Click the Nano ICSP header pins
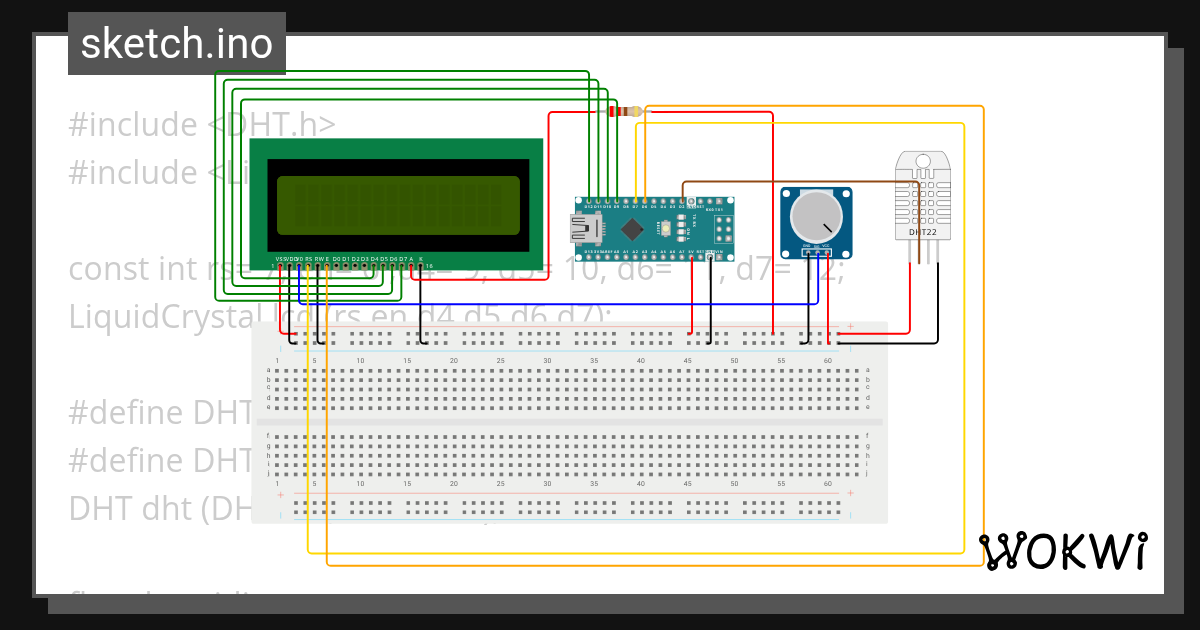The height and width of the screenshot is (630, 1200). pyautogui.click(x=724, y=229)
